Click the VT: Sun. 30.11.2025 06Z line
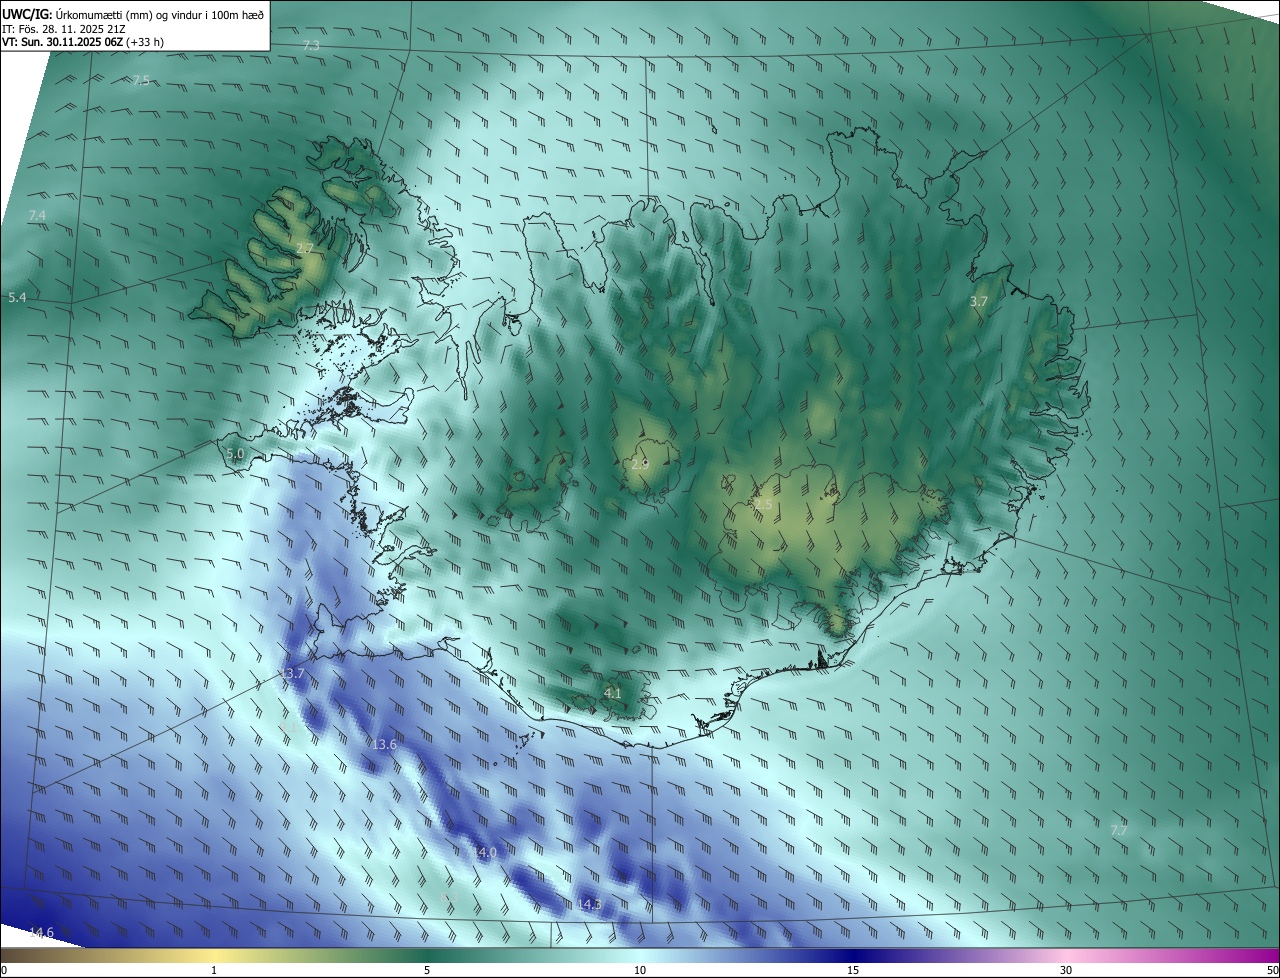Image resolution: width=1280 pixels, height=978 pixels. pos(83,42)
